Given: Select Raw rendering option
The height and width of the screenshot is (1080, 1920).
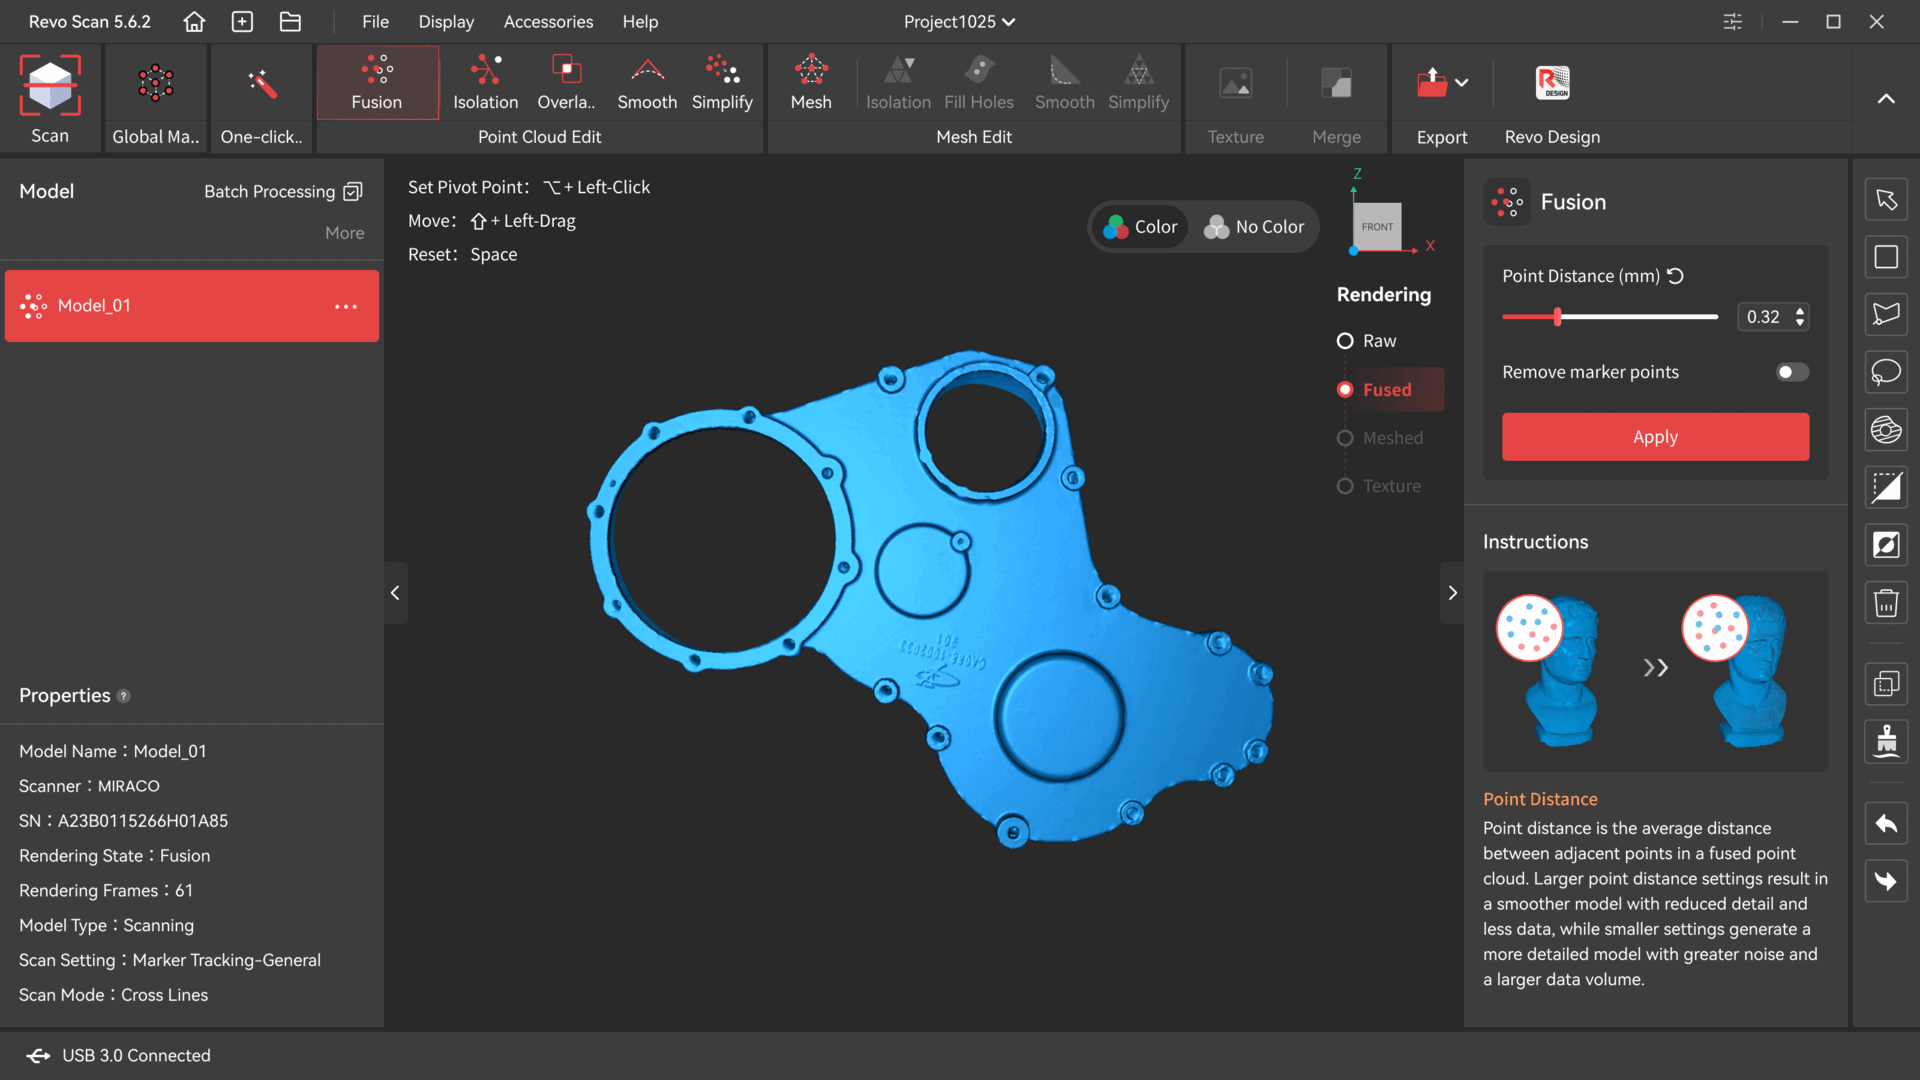Looking at the screenshot, I should 1345,341.
